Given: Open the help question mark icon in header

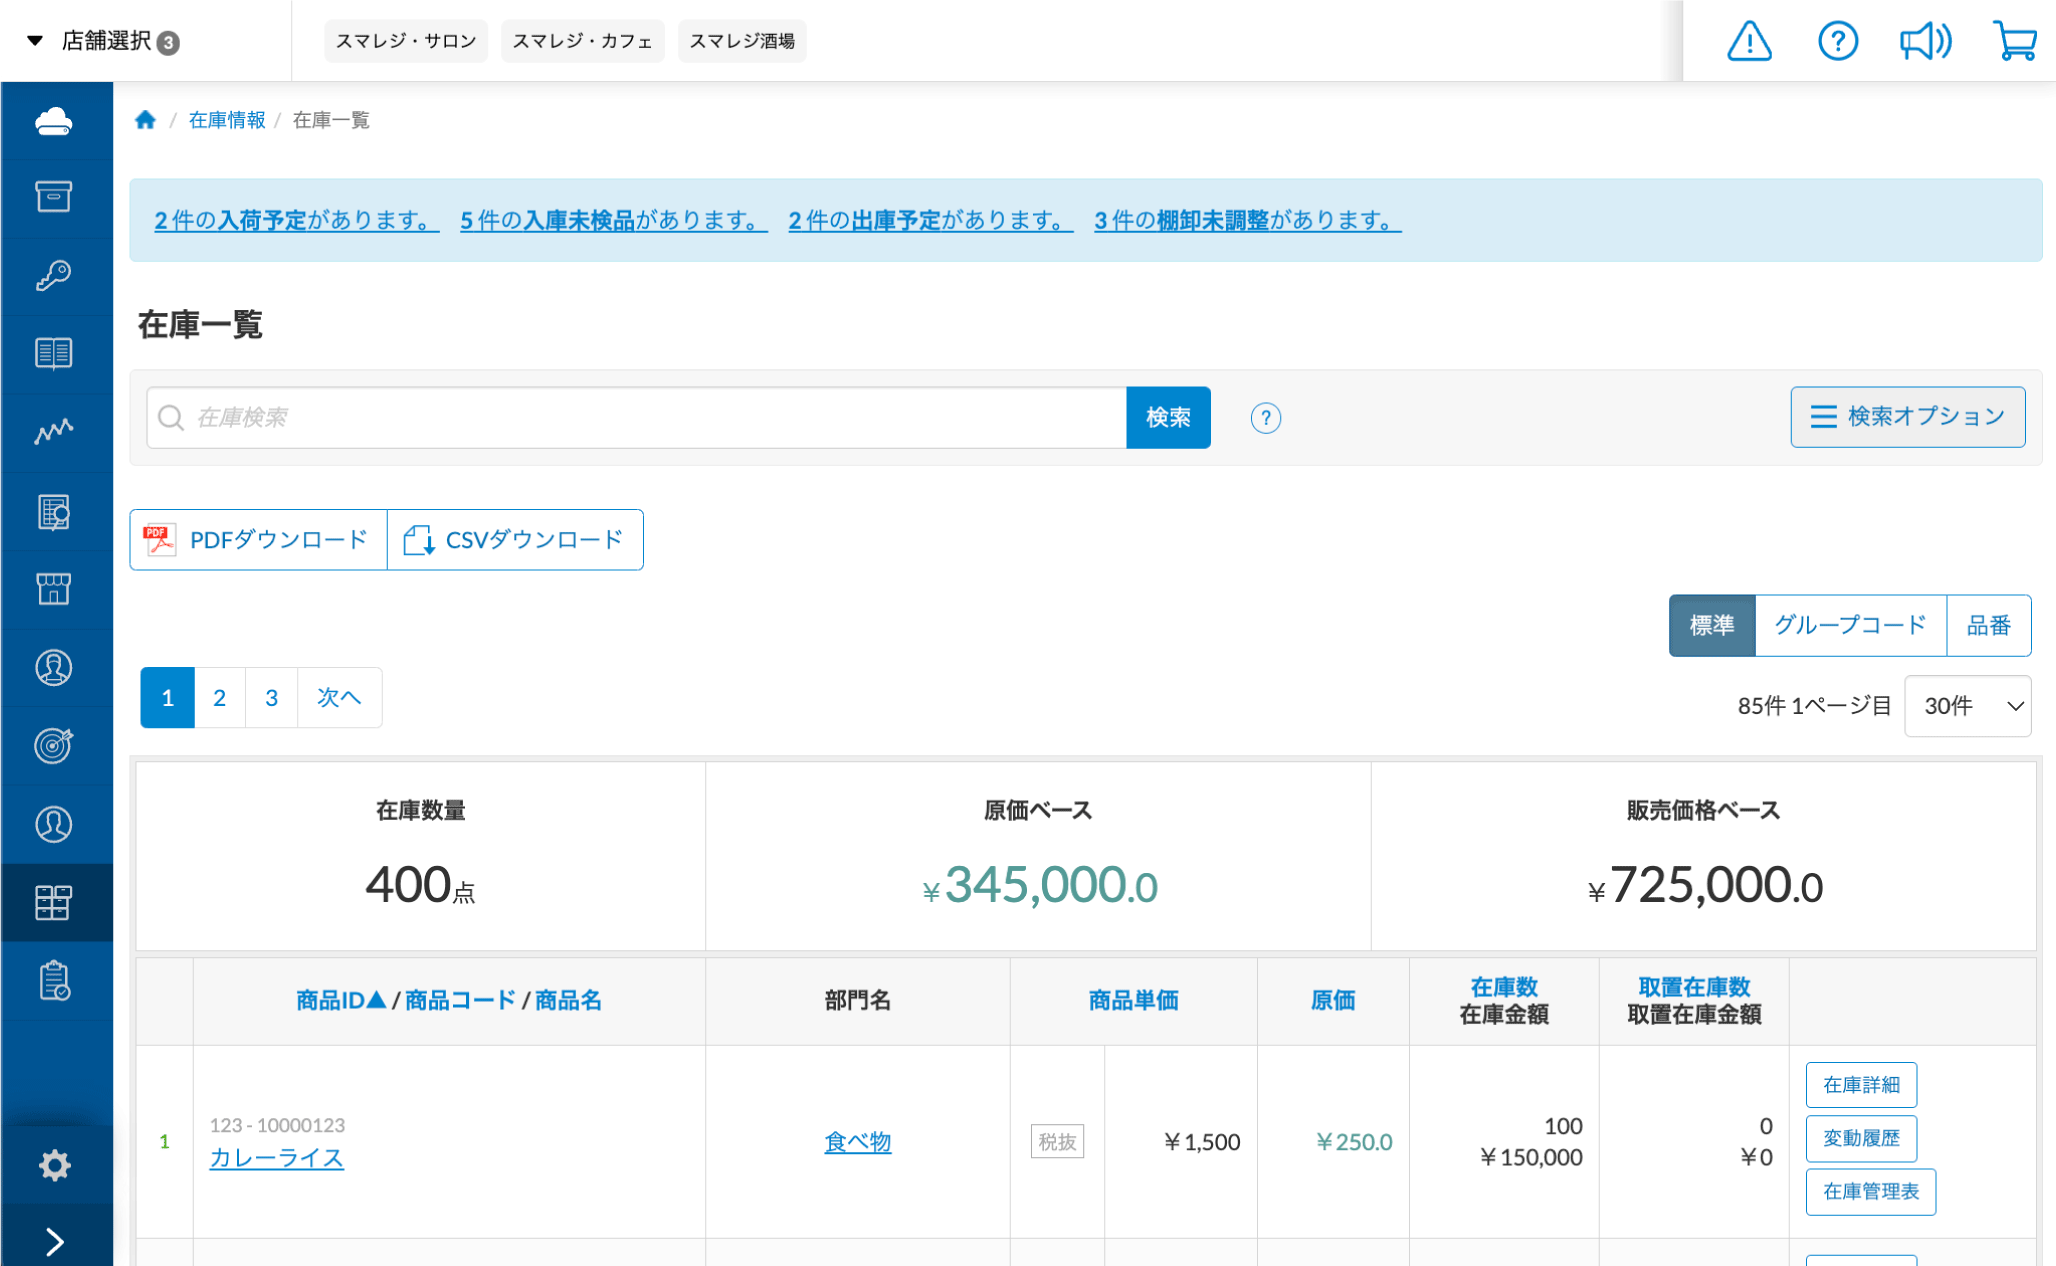Looking at the screenshot, I should 1837,42.
